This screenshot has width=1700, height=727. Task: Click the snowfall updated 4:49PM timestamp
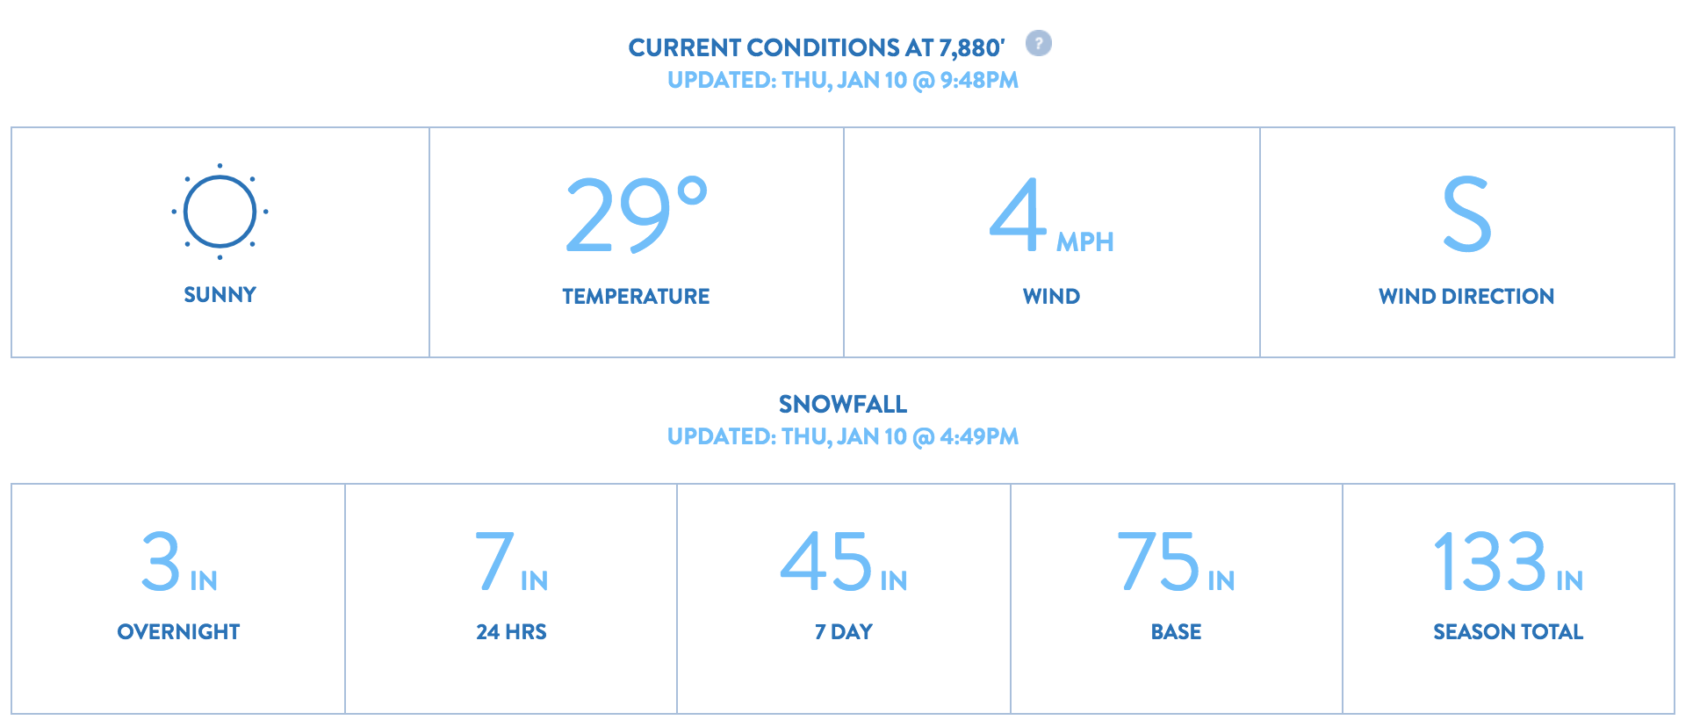tap(843, 437)
